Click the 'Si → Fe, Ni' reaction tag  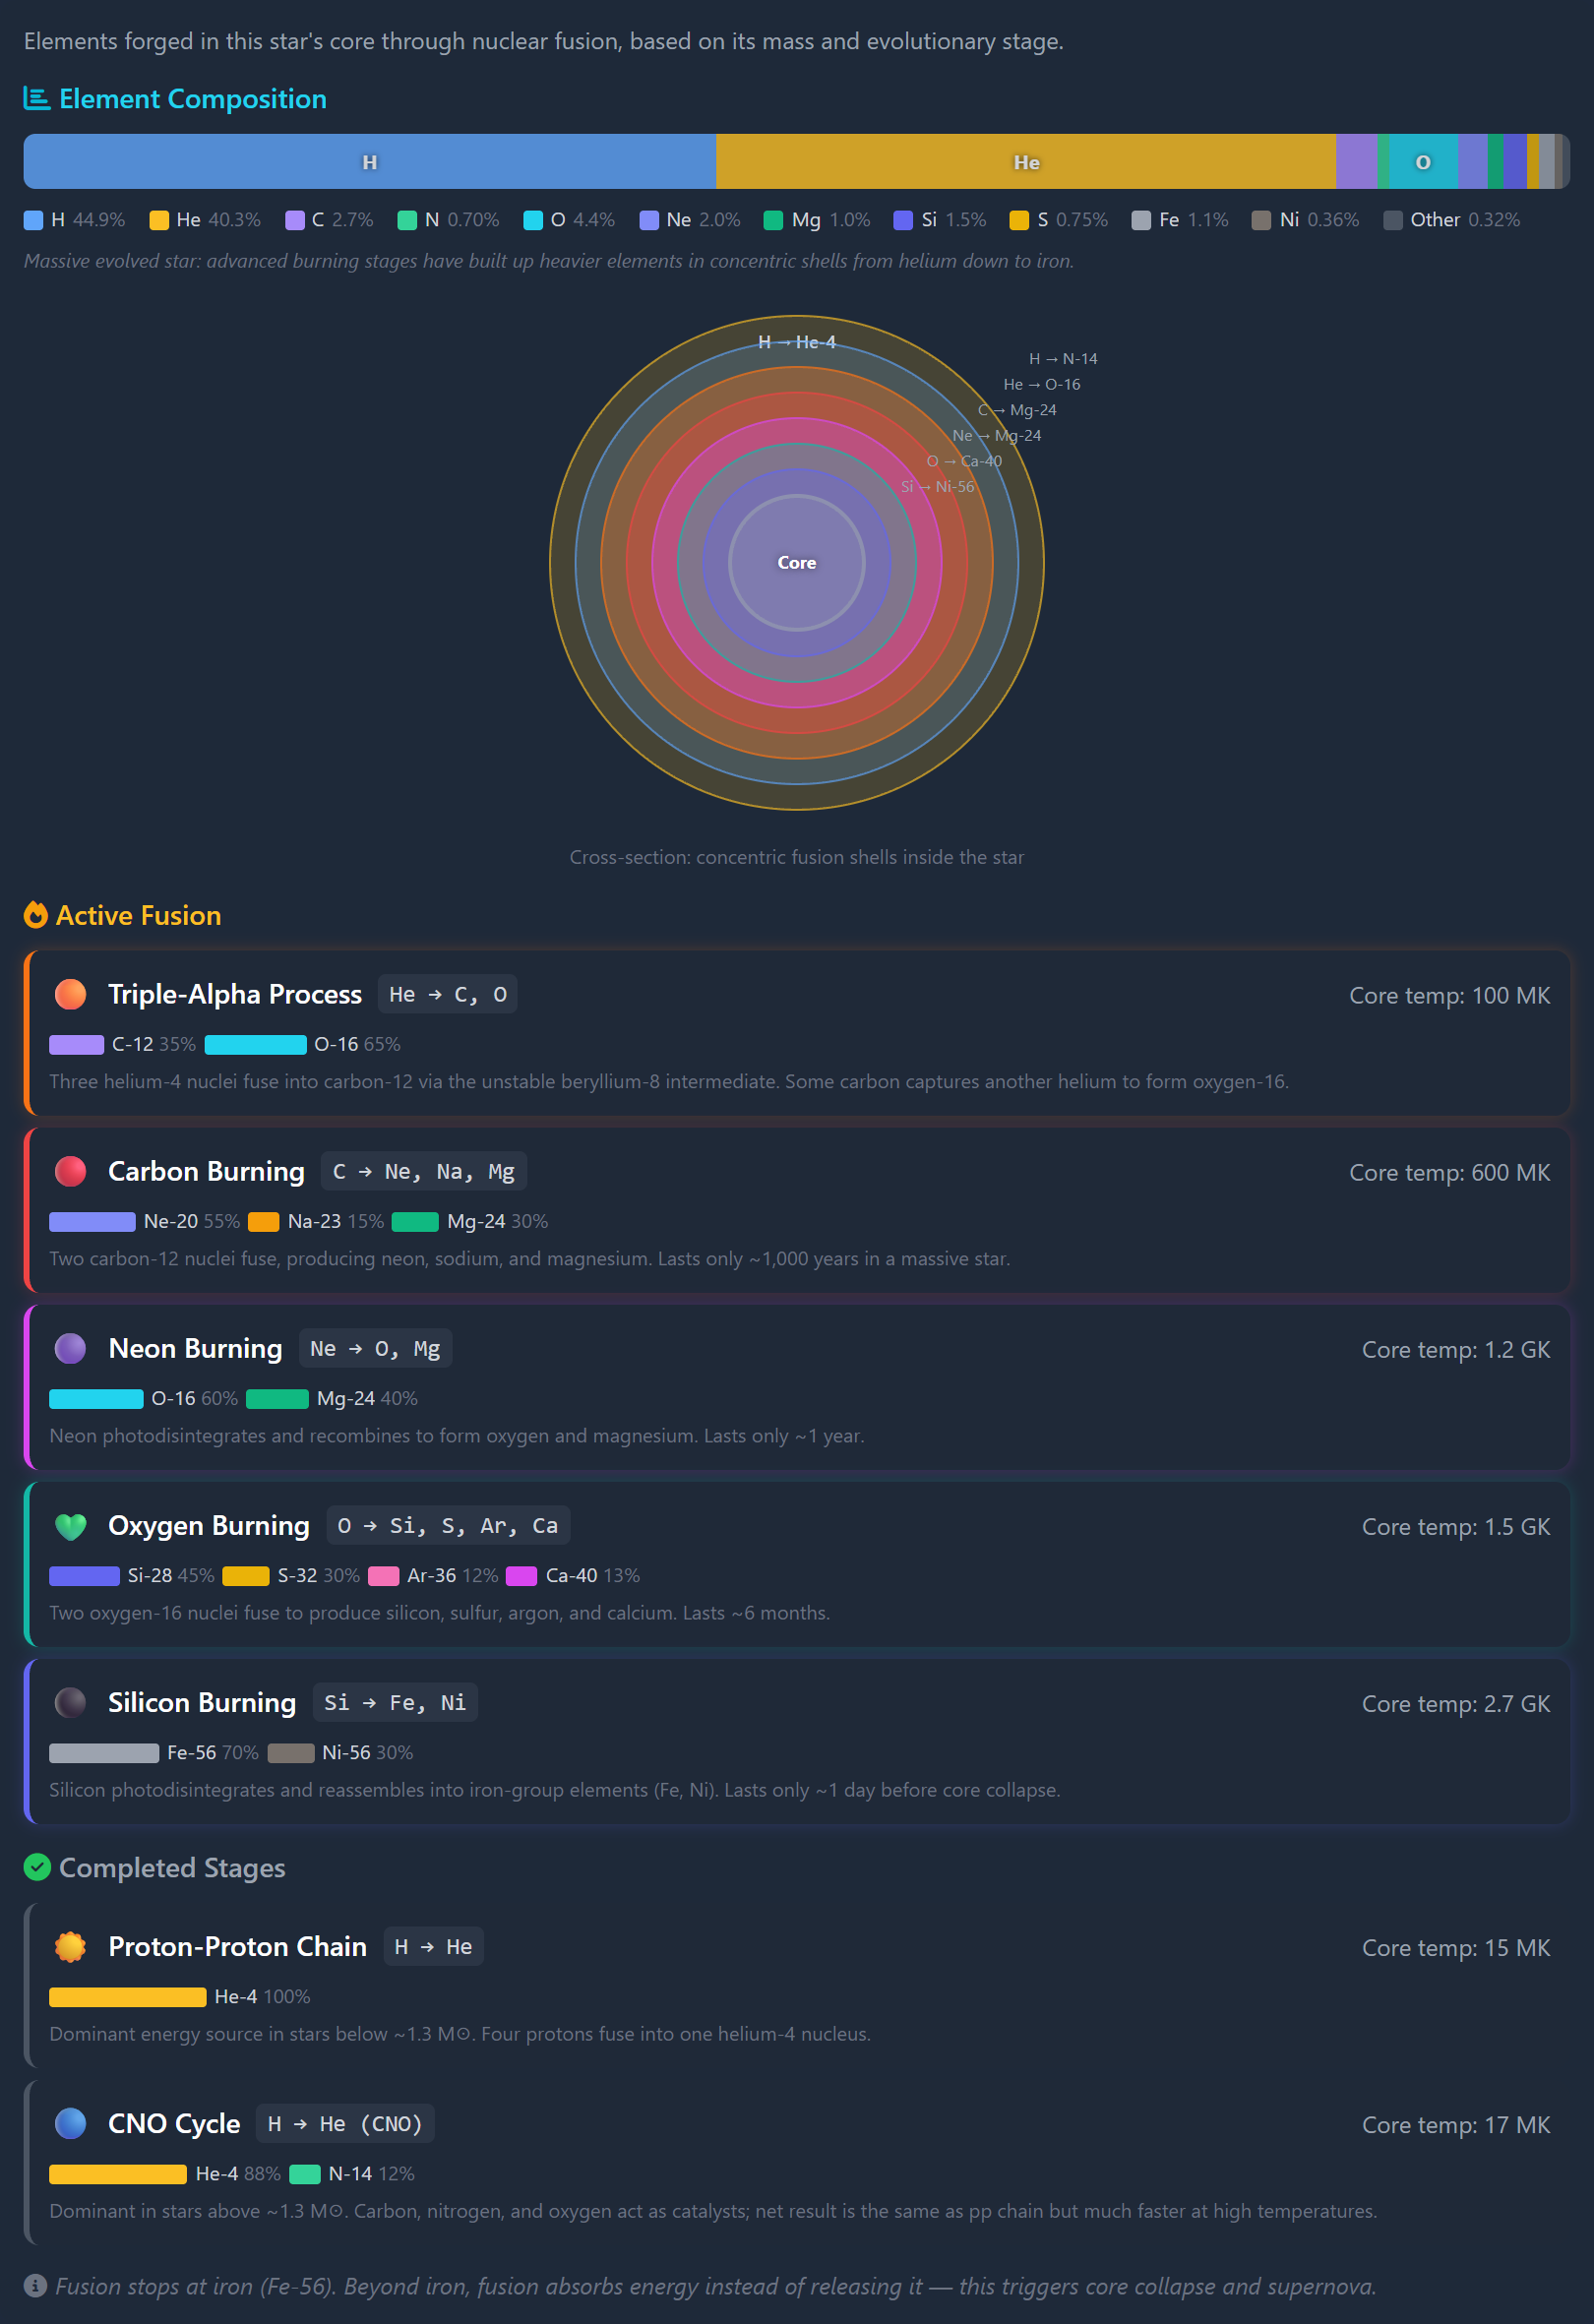pos(395,1702)
